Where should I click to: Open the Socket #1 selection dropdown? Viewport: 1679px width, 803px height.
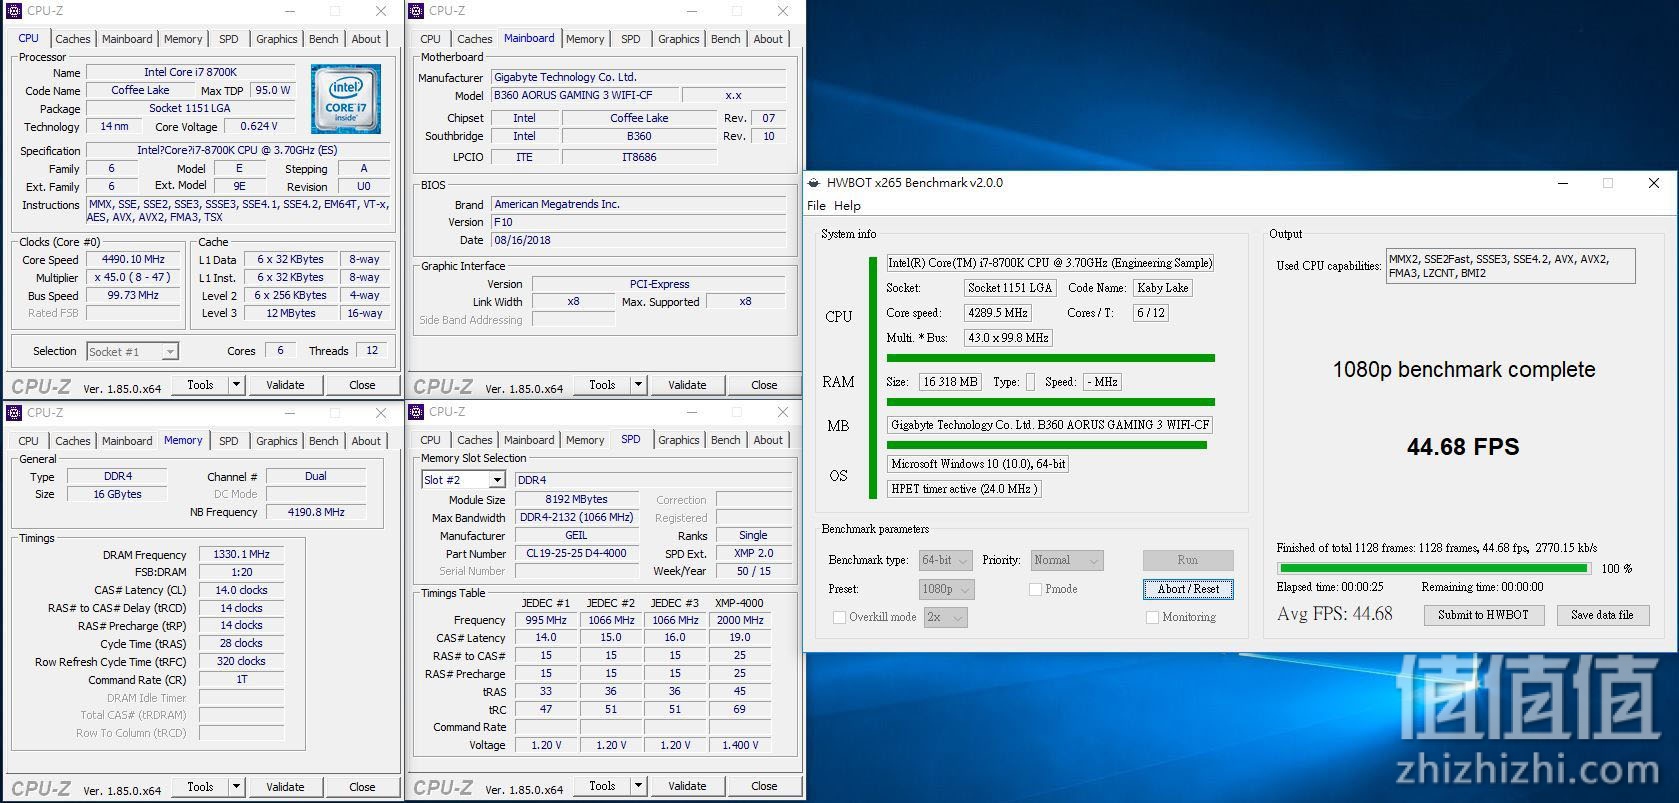click(x=132, y=352)
